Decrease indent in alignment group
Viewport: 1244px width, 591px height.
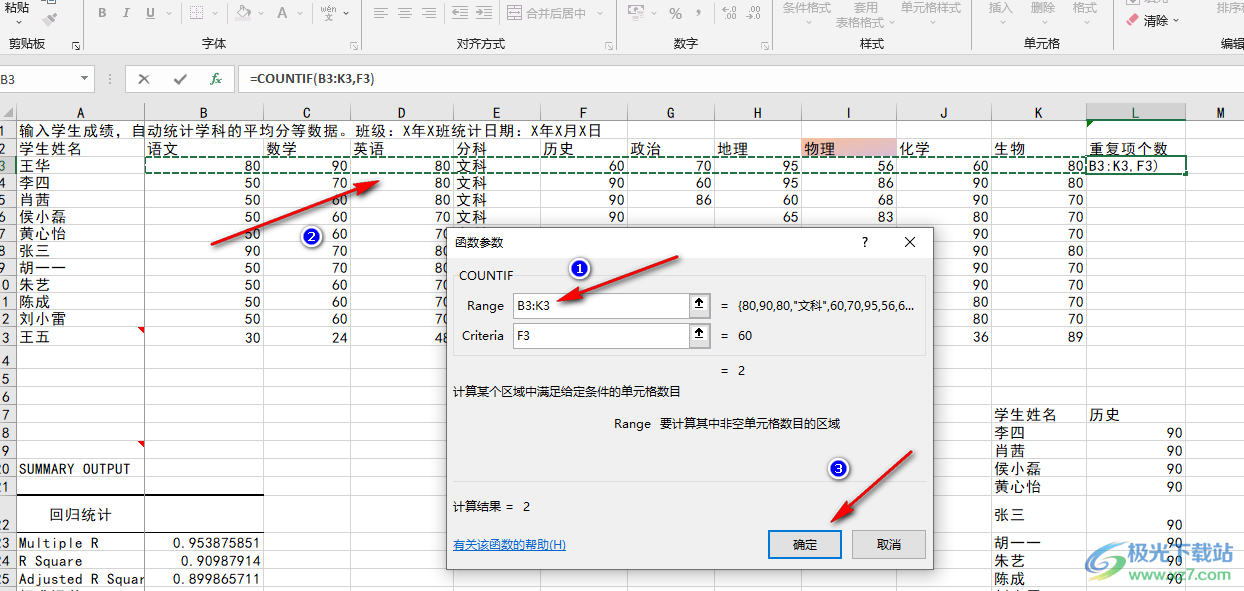point(459,13)
